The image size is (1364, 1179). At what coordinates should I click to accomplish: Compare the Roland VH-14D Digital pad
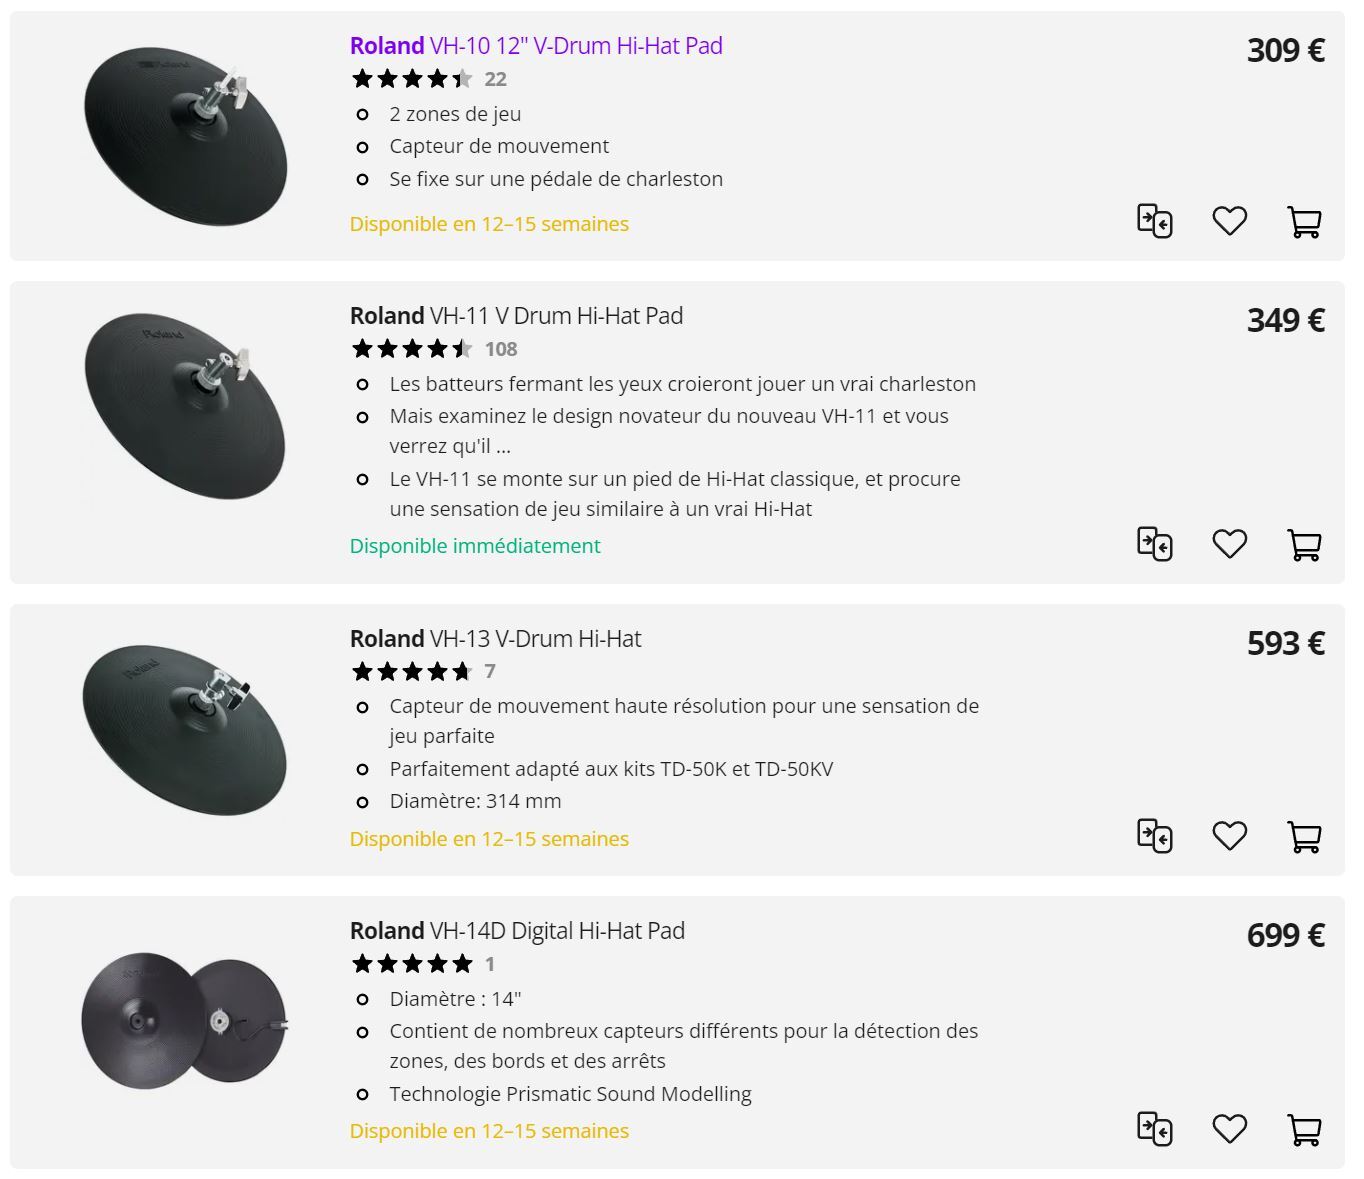point(1155,1129)
